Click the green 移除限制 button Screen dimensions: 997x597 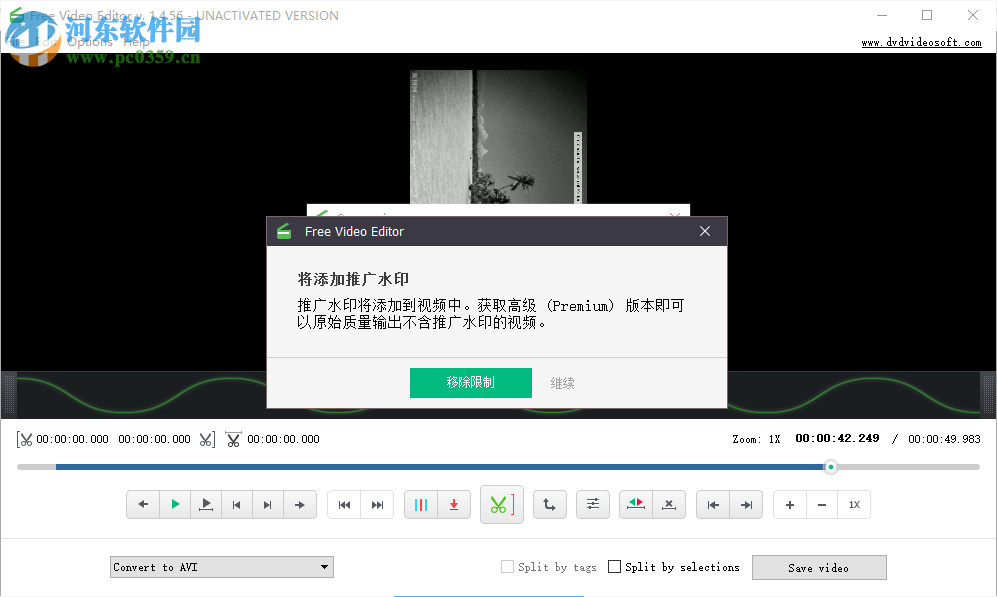[x=470, y=383]
